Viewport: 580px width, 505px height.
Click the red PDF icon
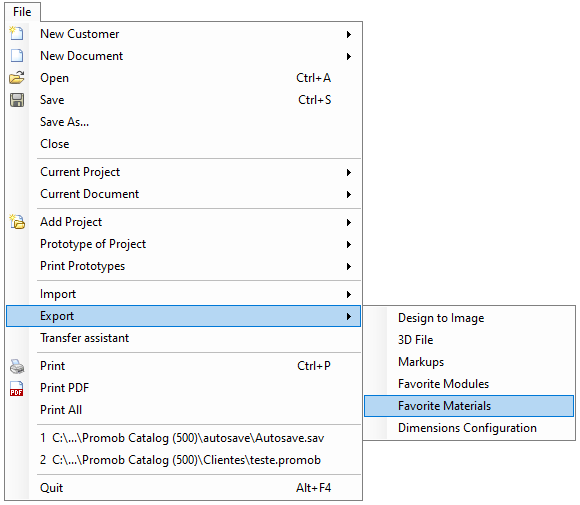pos(17,388)
